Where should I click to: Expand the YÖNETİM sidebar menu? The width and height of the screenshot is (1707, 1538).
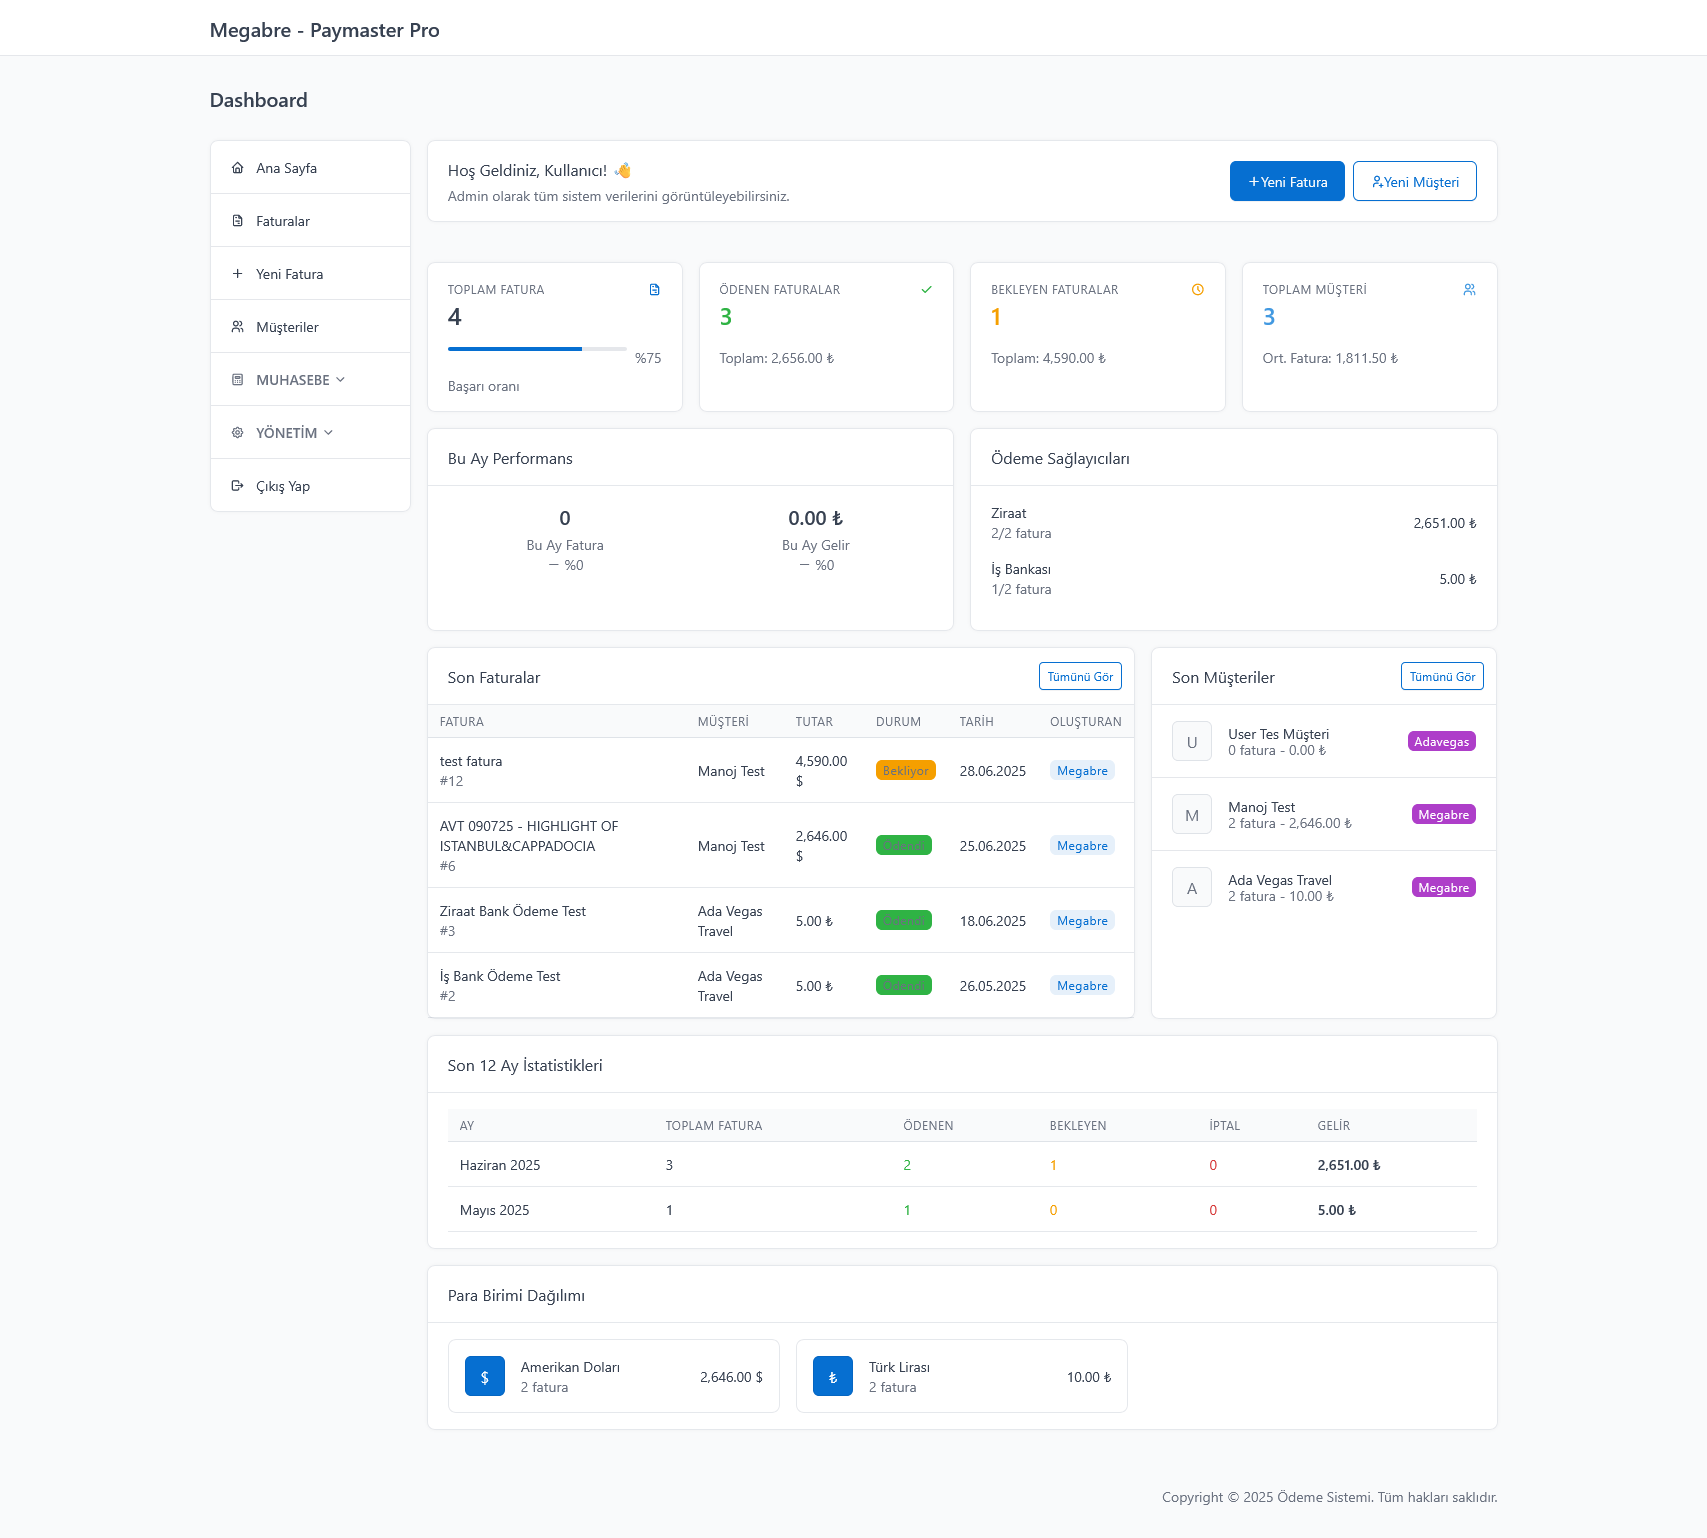coord(286,433)
